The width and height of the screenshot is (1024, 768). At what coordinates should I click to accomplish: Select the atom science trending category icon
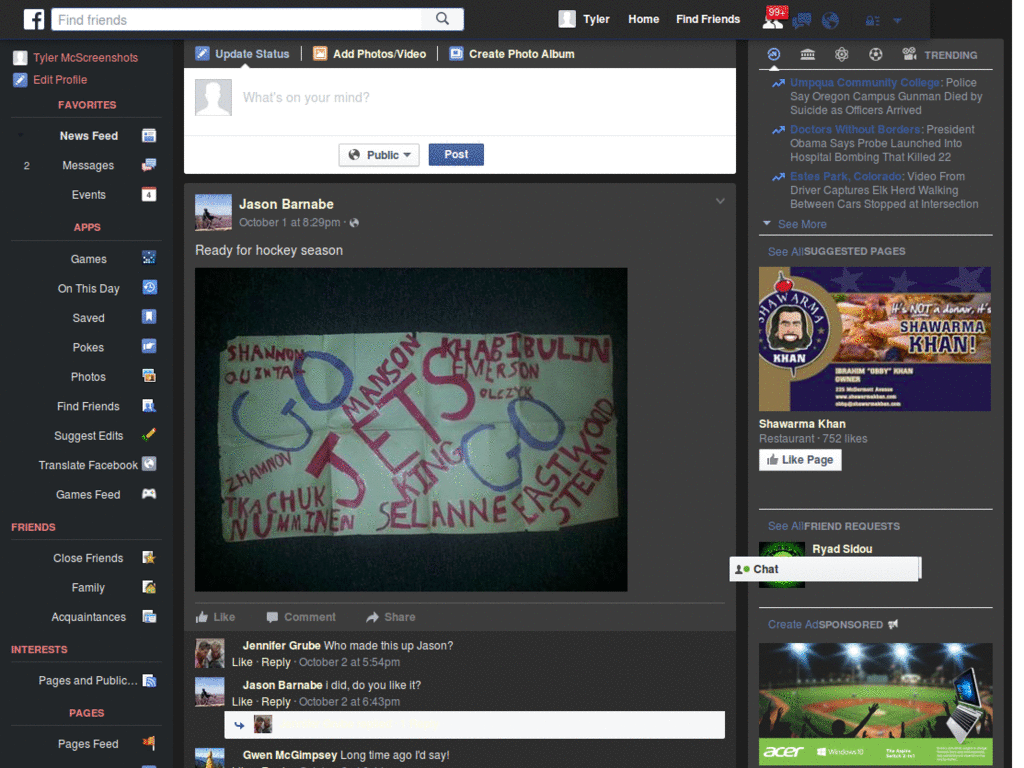point(841,54)
